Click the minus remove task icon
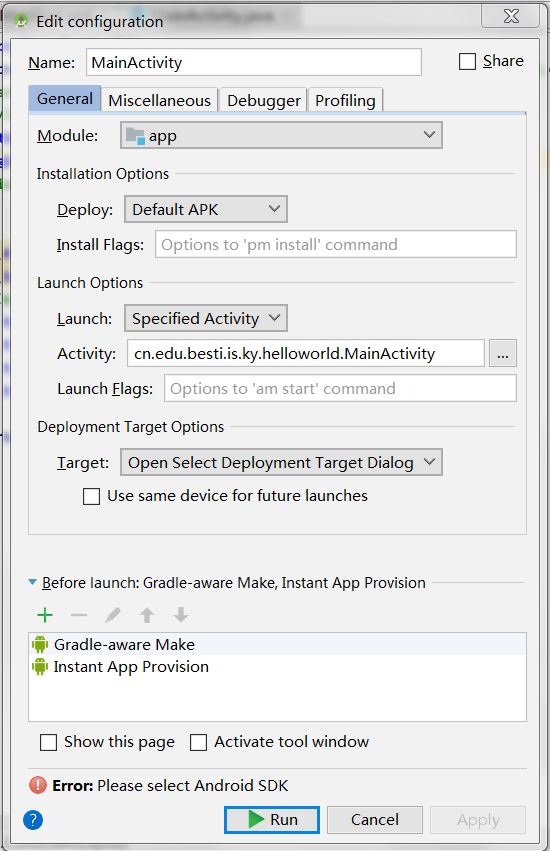This screenshot has width=550, height=851. pos(79,615)
